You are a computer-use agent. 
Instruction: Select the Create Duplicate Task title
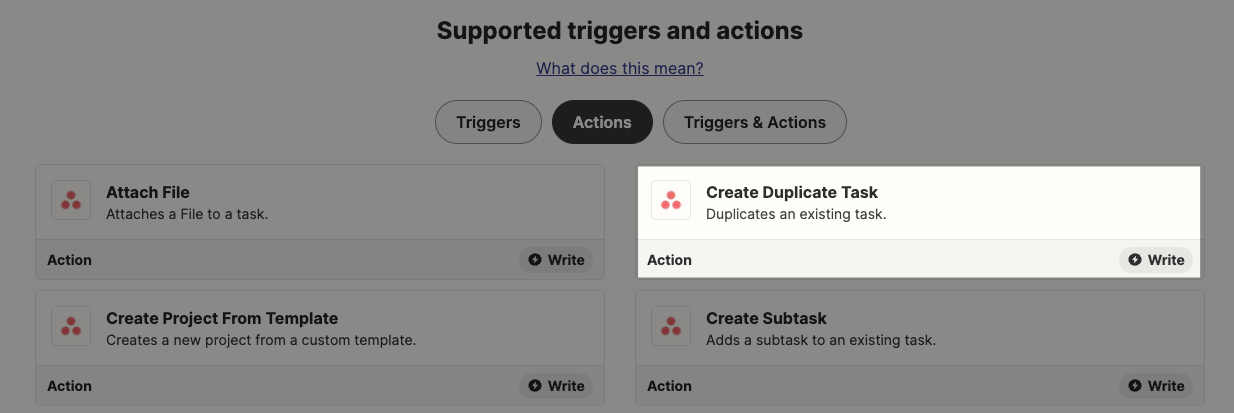pos(792,192)
